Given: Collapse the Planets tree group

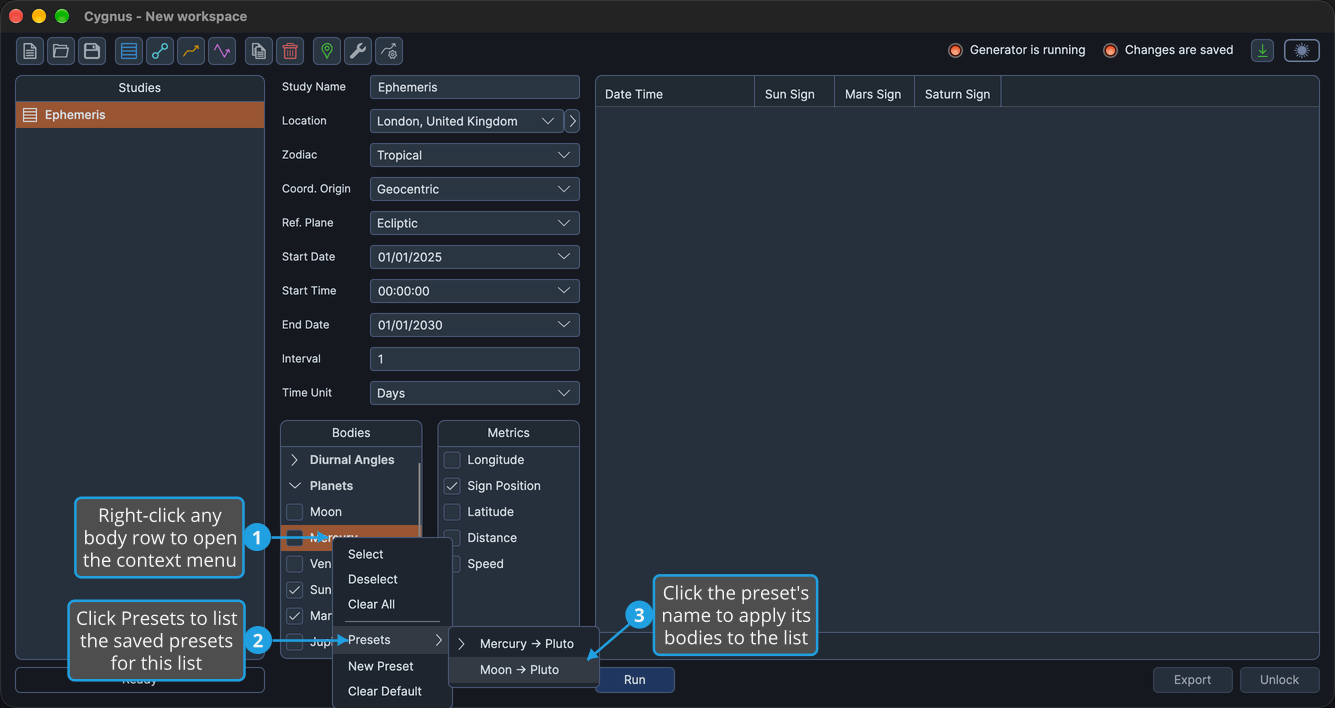Looking at the screenshot, I should (x=295, y=486).
